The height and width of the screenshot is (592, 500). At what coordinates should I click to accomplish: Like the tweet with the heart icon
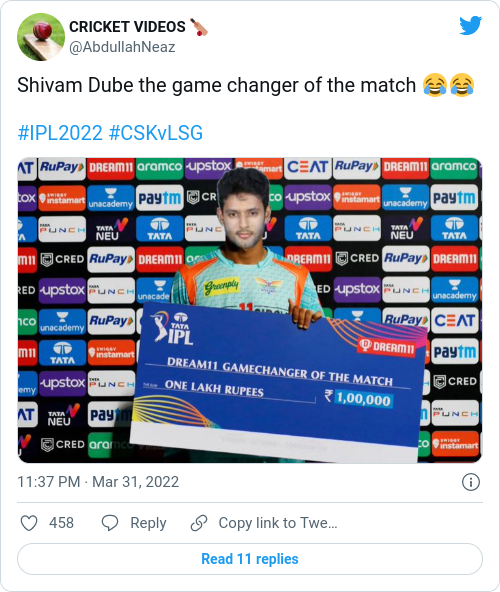click(29, 523)
